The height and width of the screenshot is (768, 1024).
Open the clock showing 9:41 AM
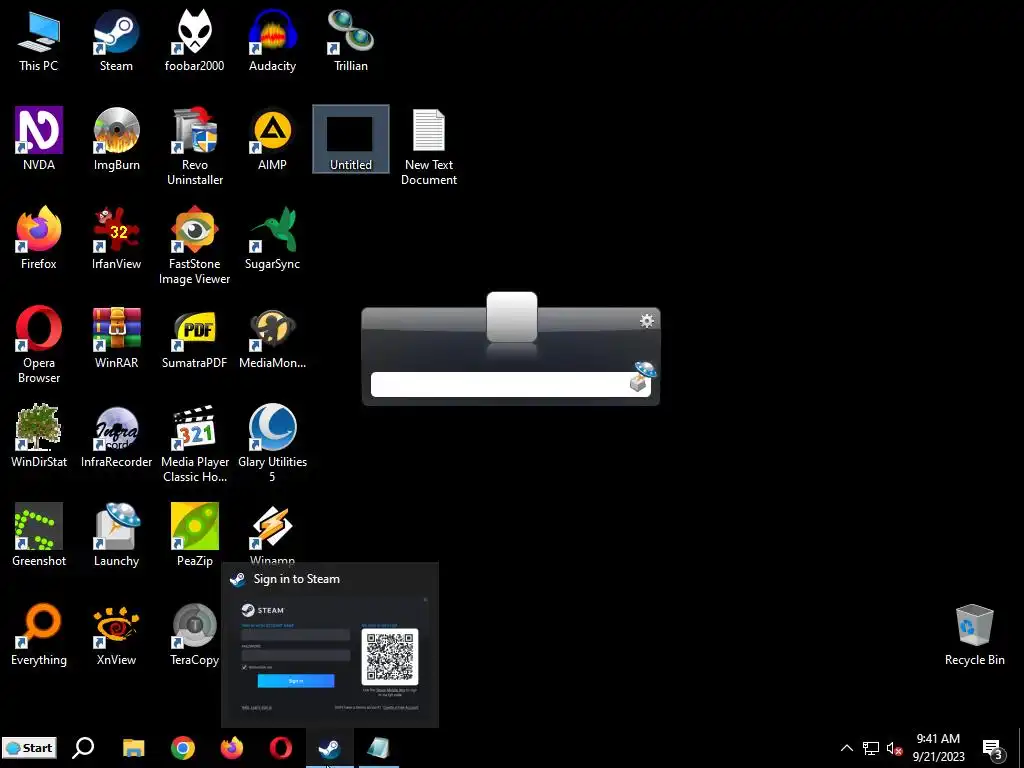coord(938,748)
